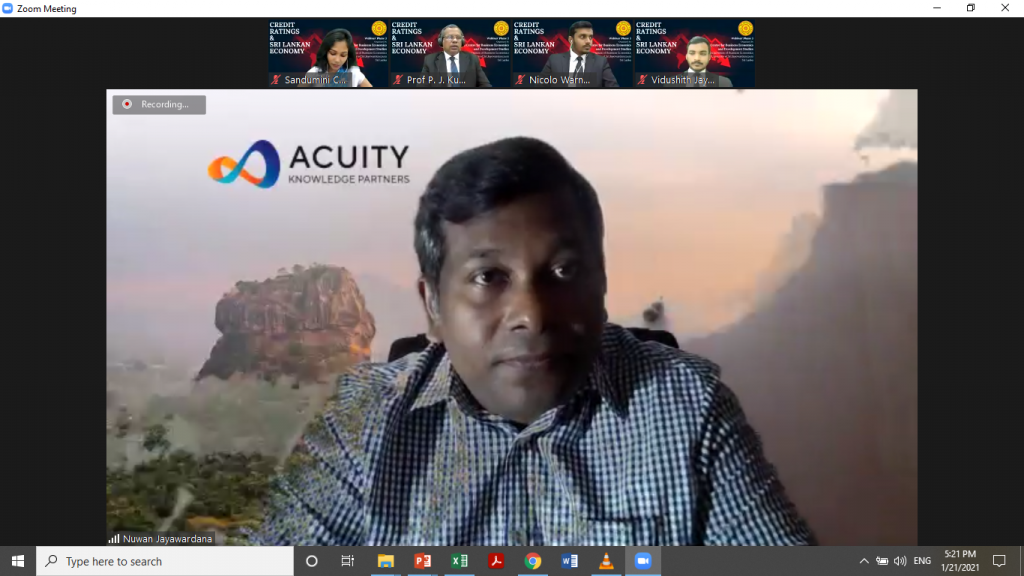1024x576 pixels.
Task: Open the Windows Start menu
Action: (x=18, y=561)
